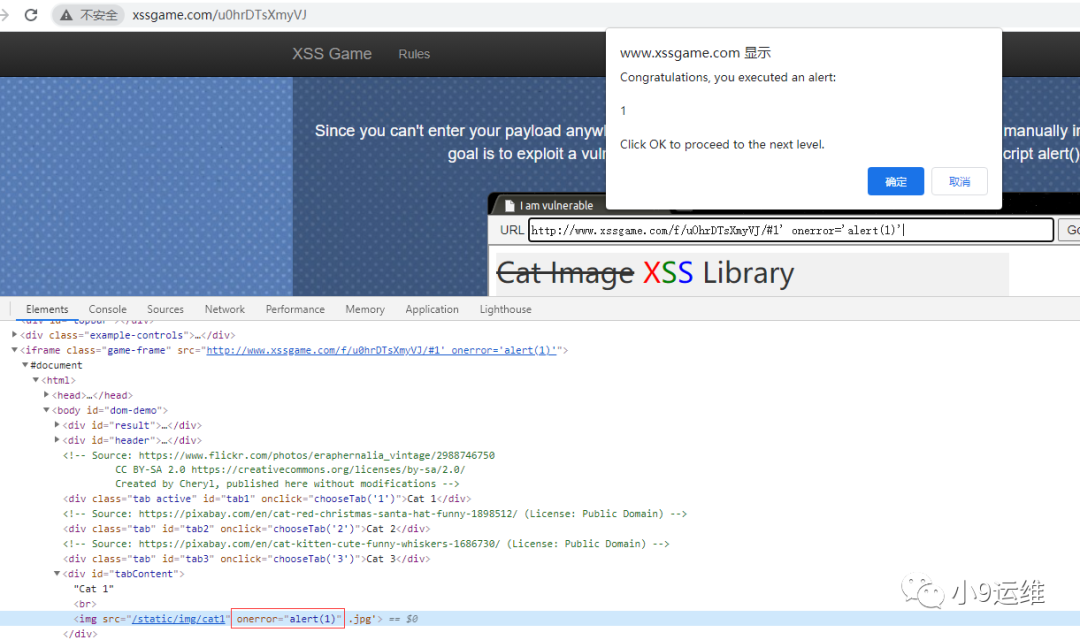Collapse the body id dom-demo node
The height and width of the screenshot is (640, 1080).
point(46,410)
